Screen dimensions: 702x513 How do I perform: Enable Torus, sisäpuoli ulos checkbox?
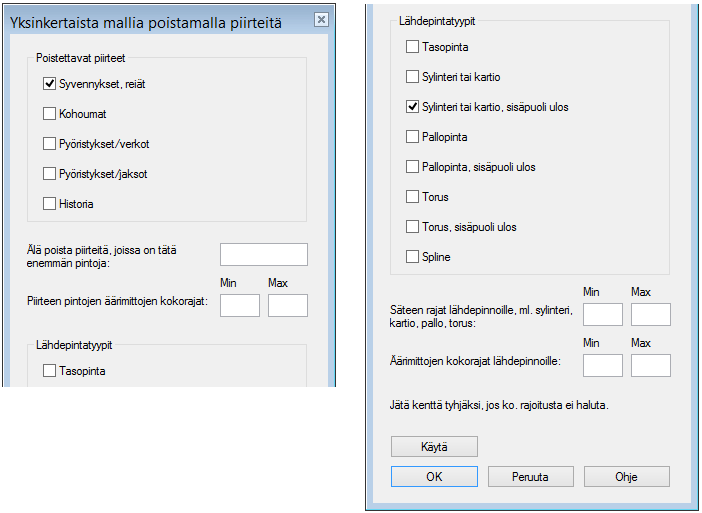[413, 227]
